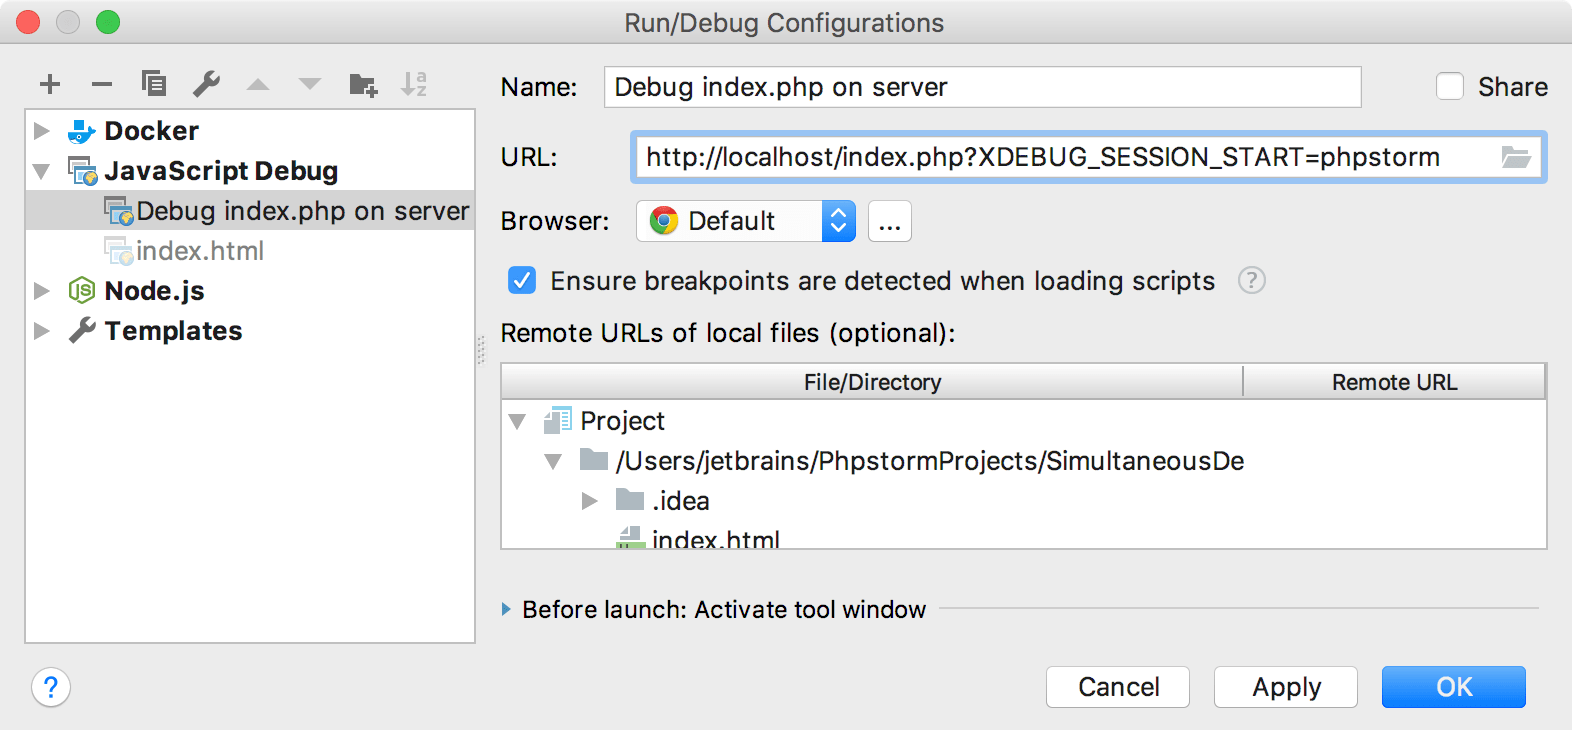Select the index.html configuration
The image size is (1572, 730).
point(200,250)
